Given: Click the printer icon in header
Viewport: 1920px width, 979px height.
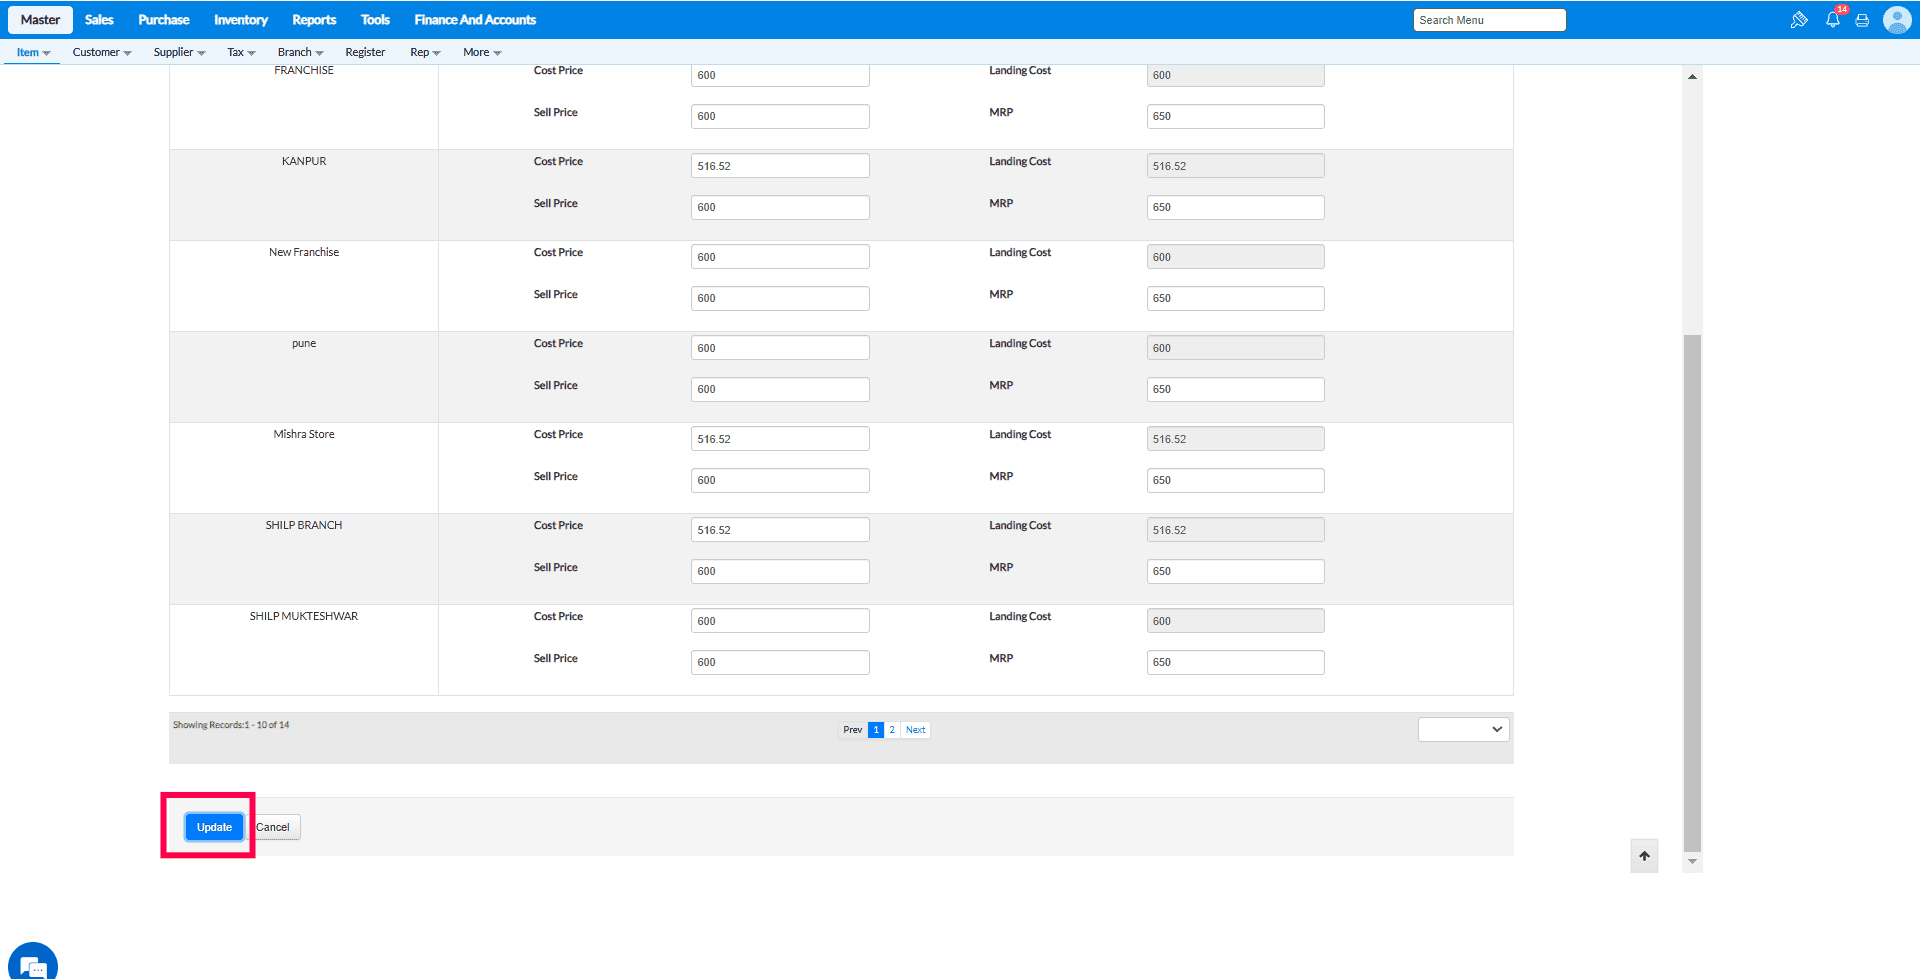Looking at the screenshot, I should (x=1862, y=20).
